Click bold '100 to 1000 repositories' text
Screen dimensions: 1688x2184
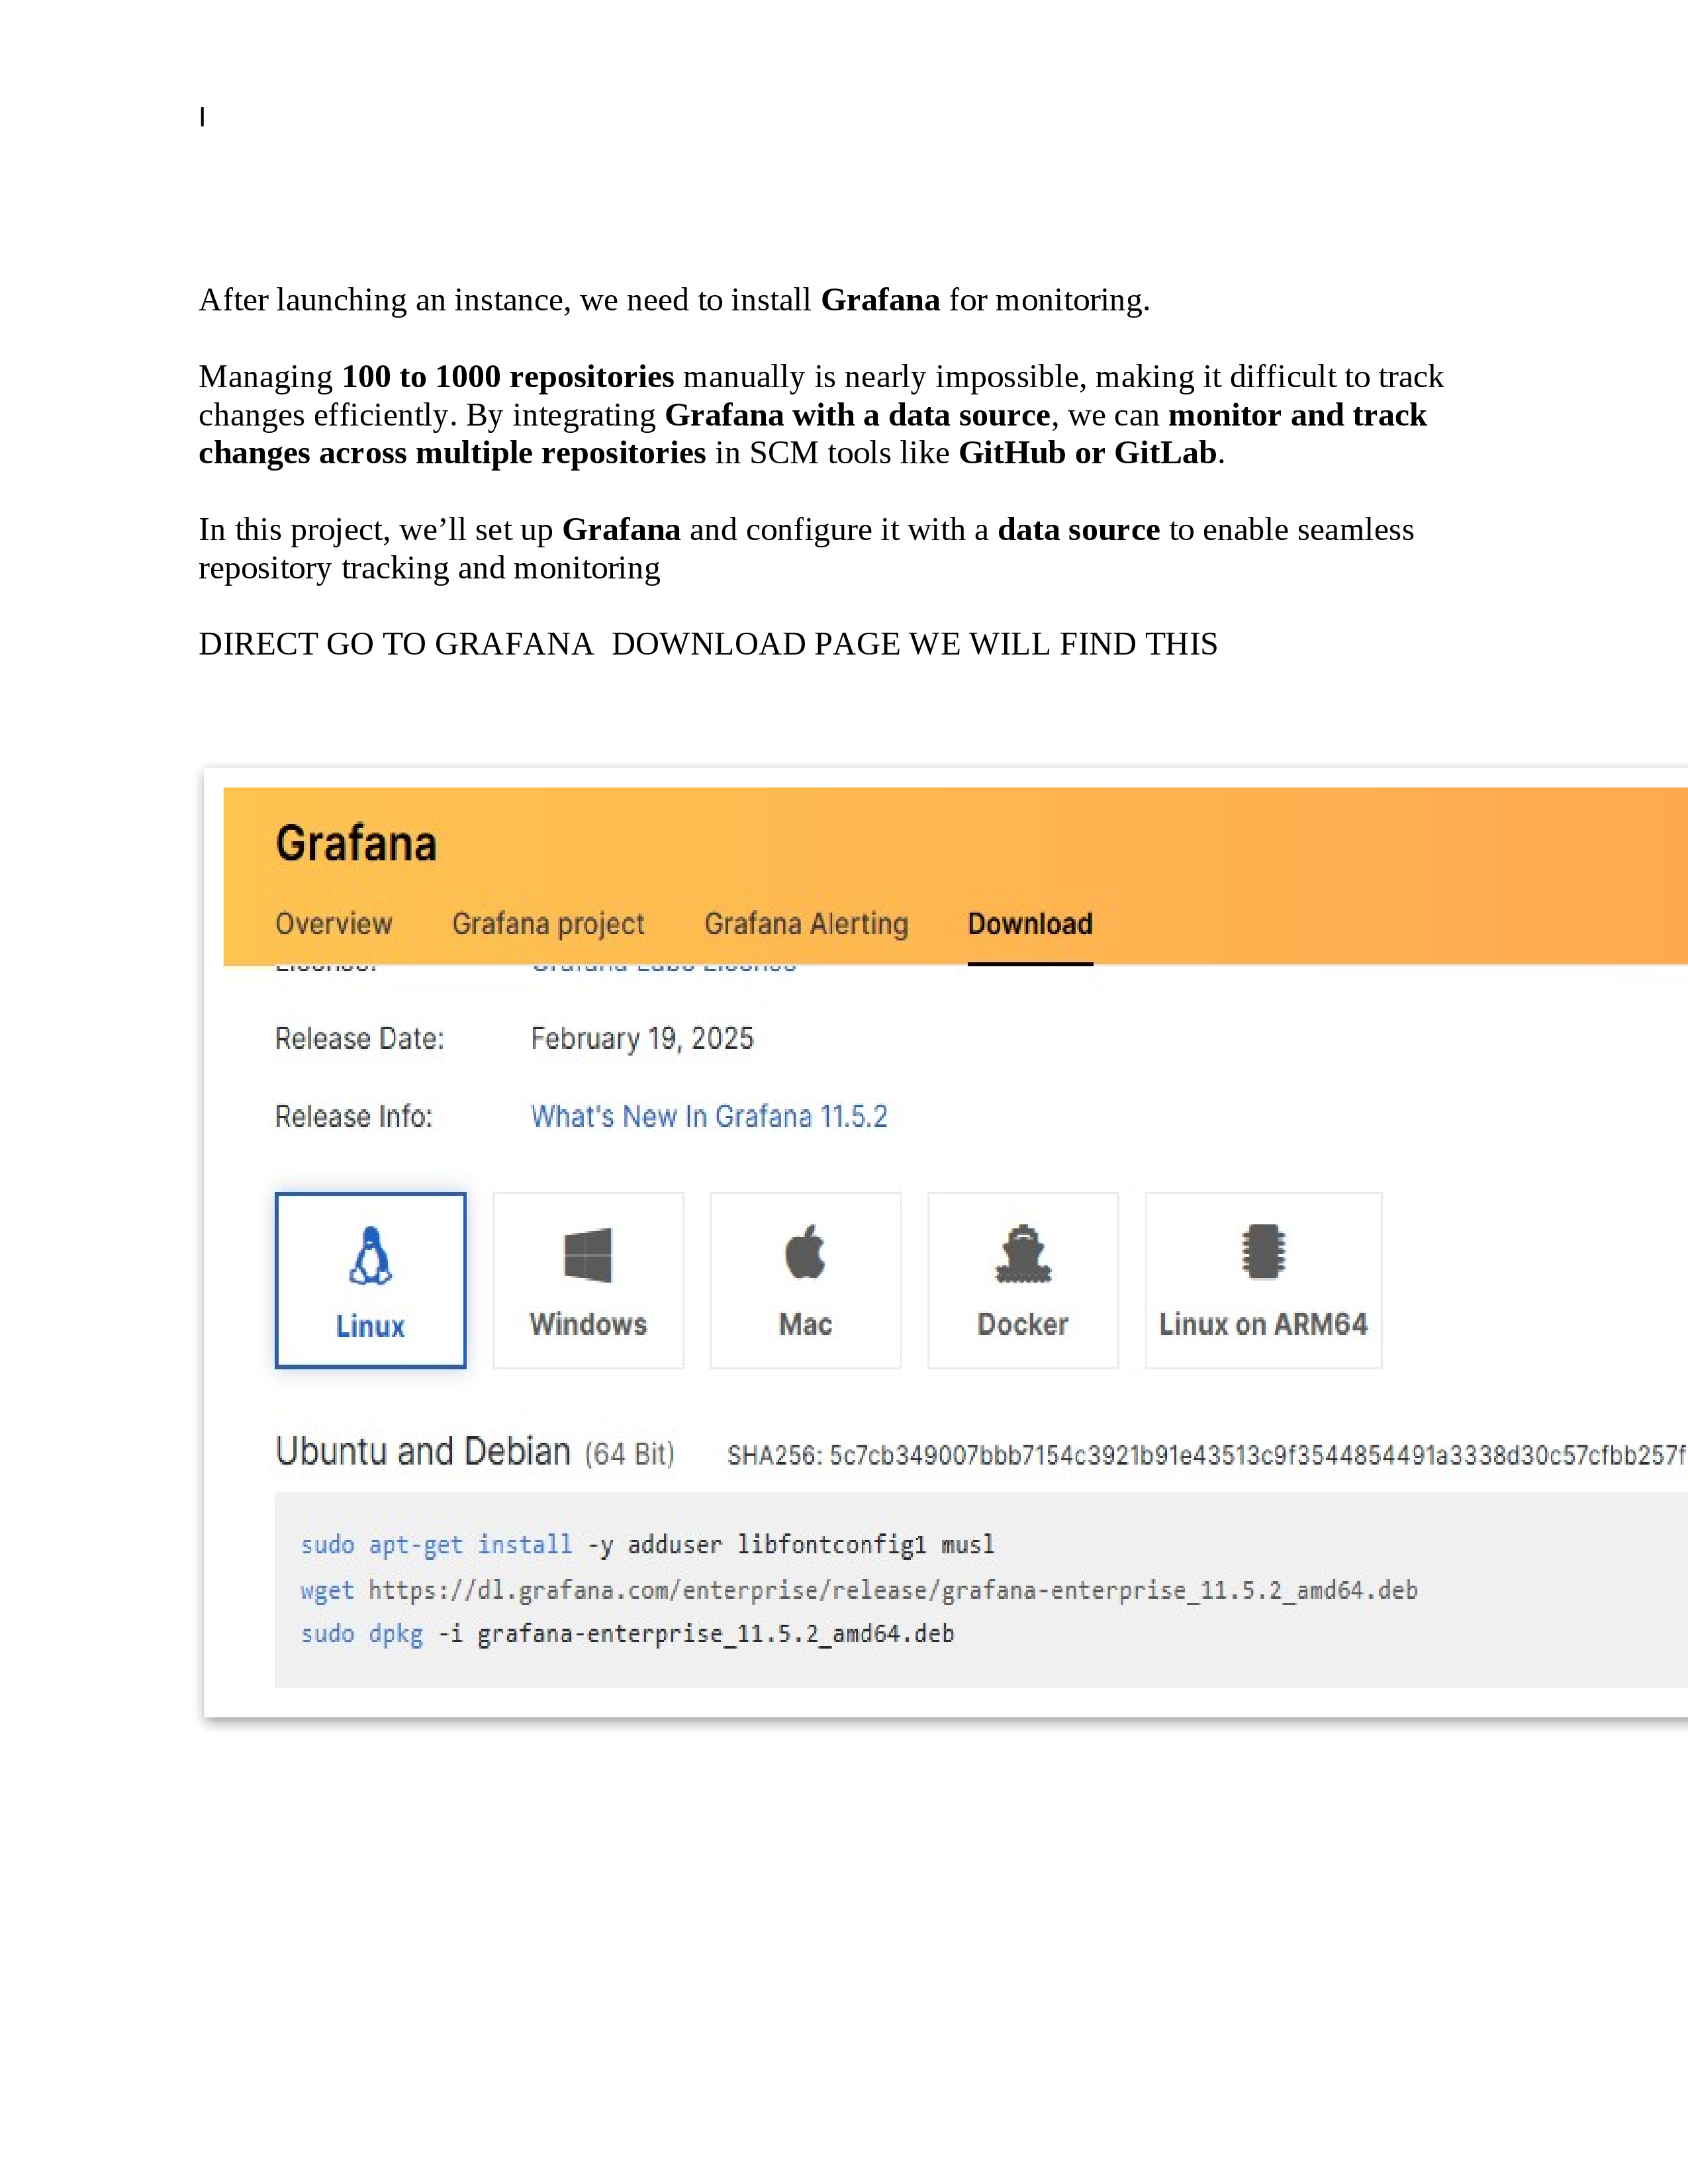click(508, 377)
